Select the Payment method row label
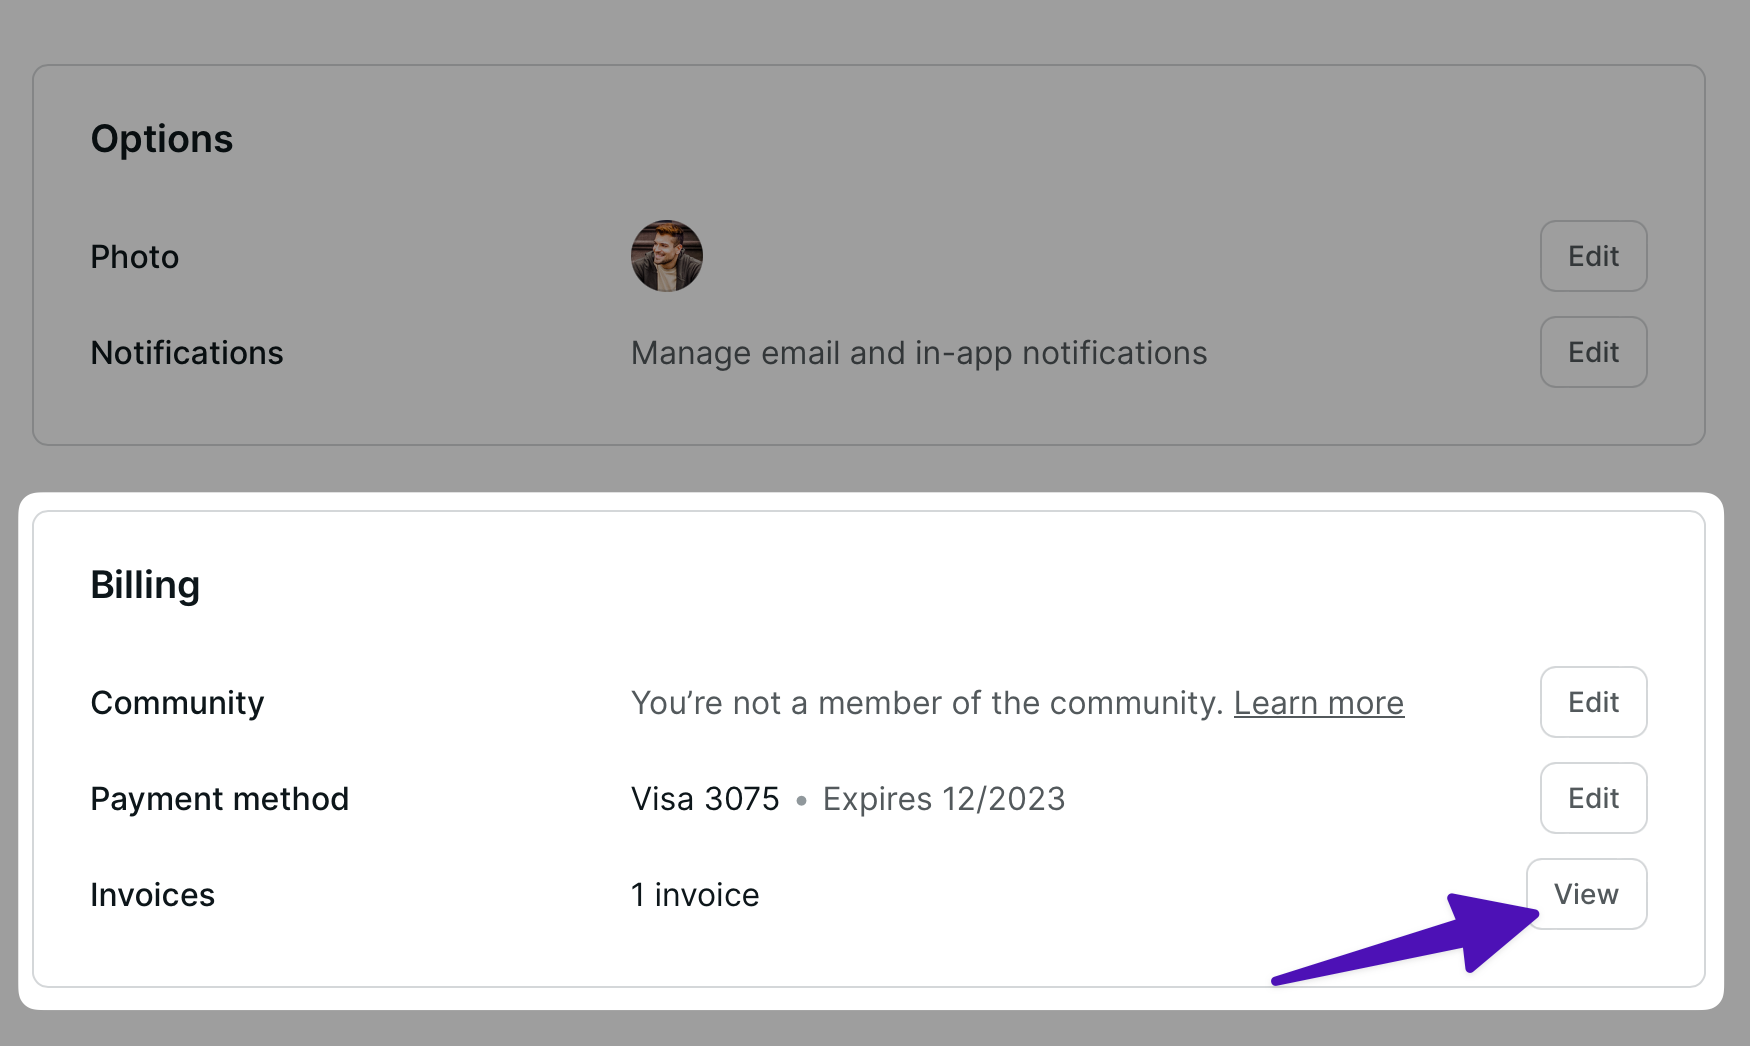The image size is (1750, 1046). tap(220, 799)
